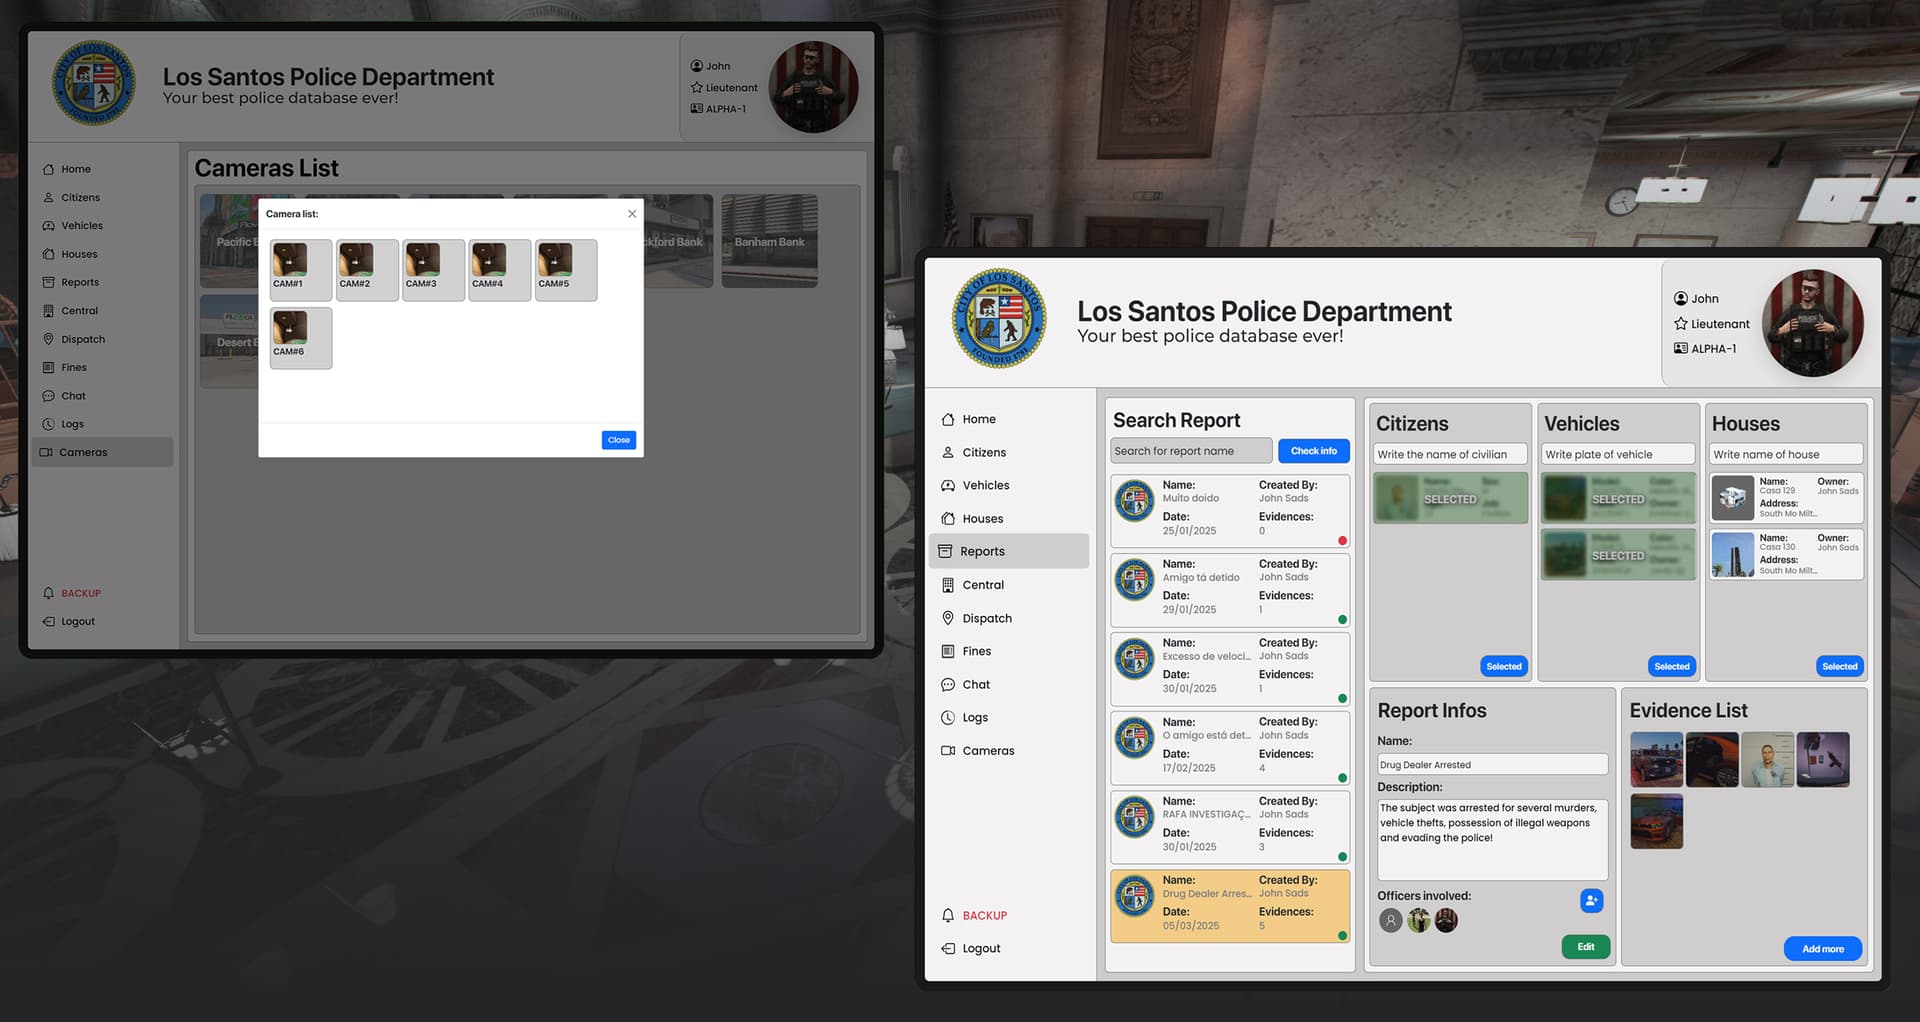
Task: Click the search for report name field
Action: tap(1190, 450)
